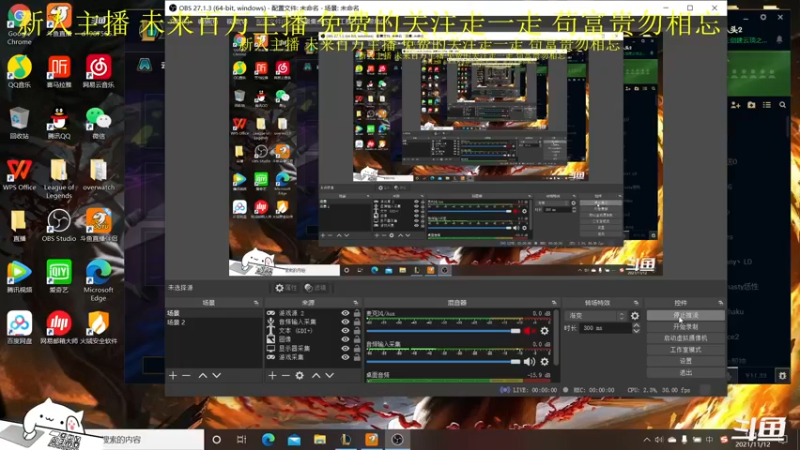
Task: Toggle the lock on the 文本 (GDI+) source
Action: 357,331
